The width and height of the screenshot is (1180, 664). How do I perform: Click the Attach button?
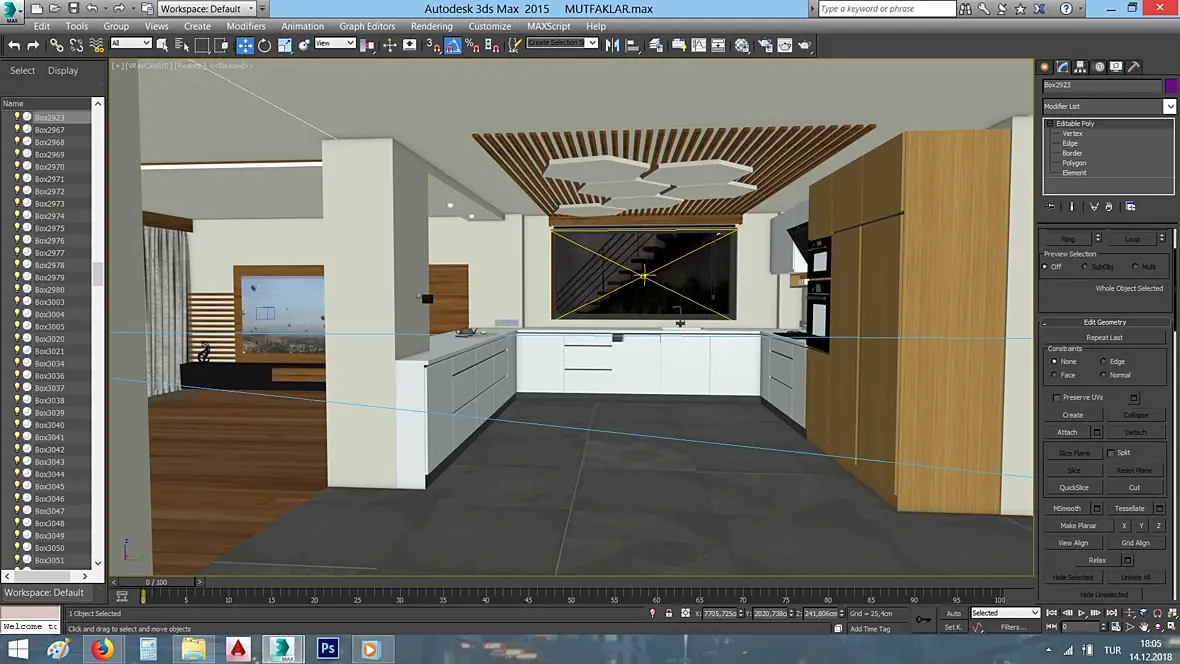tap(1067, 432)
